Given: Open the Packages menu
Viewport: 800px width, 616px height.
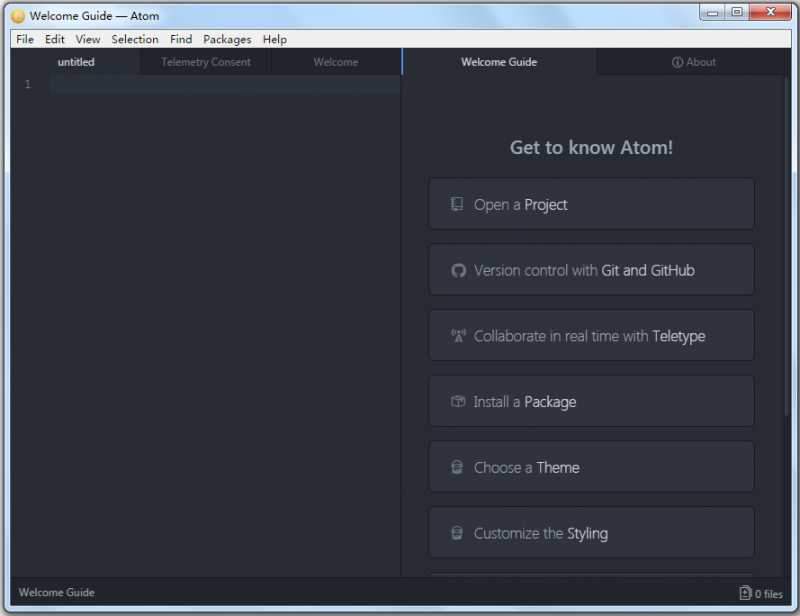Looking at the screenshot, I should (227, 39).
